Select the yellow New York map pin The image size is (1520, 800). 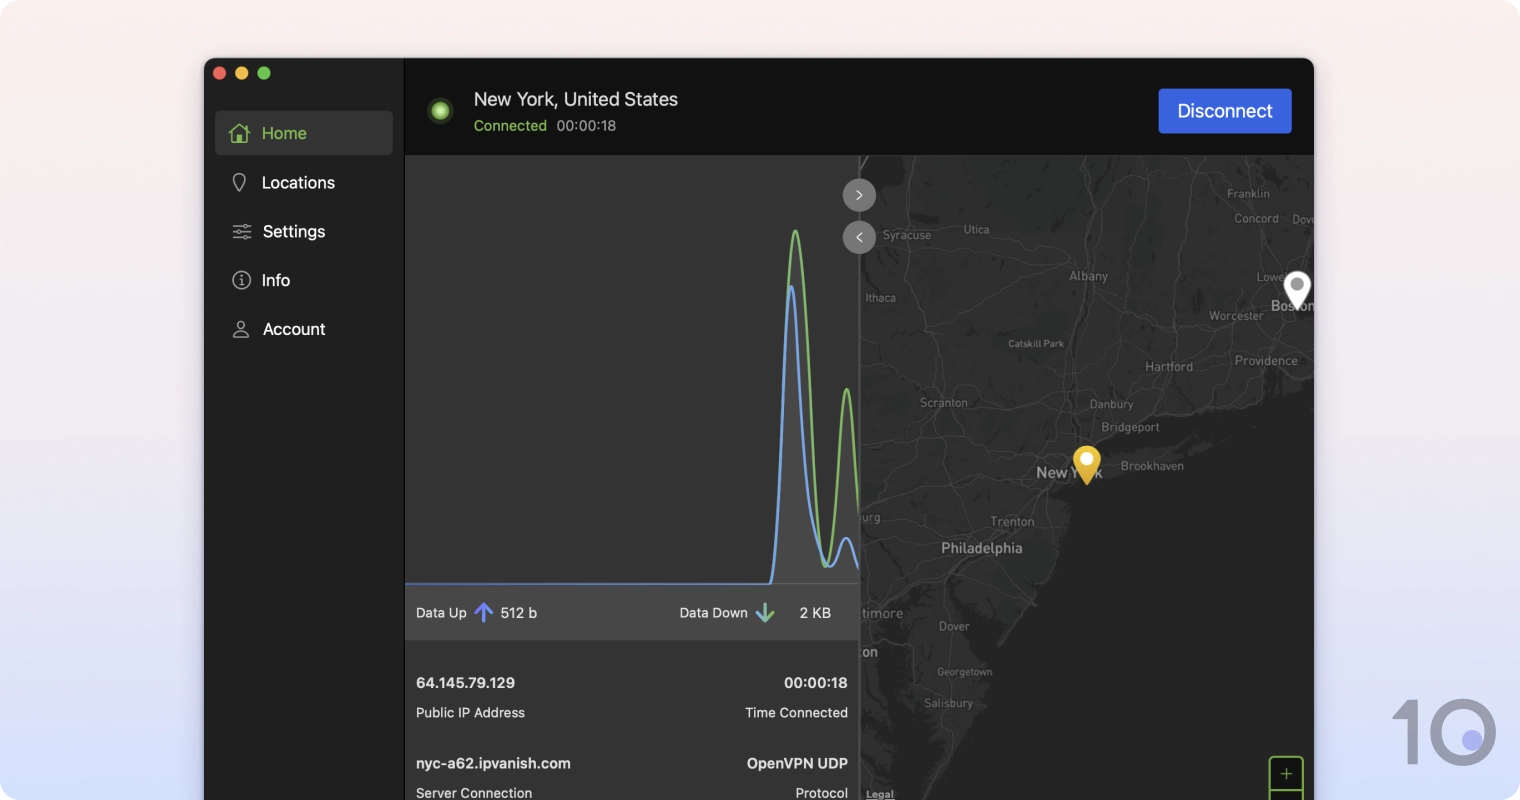pyautogui.click(x=1087, y=464)
